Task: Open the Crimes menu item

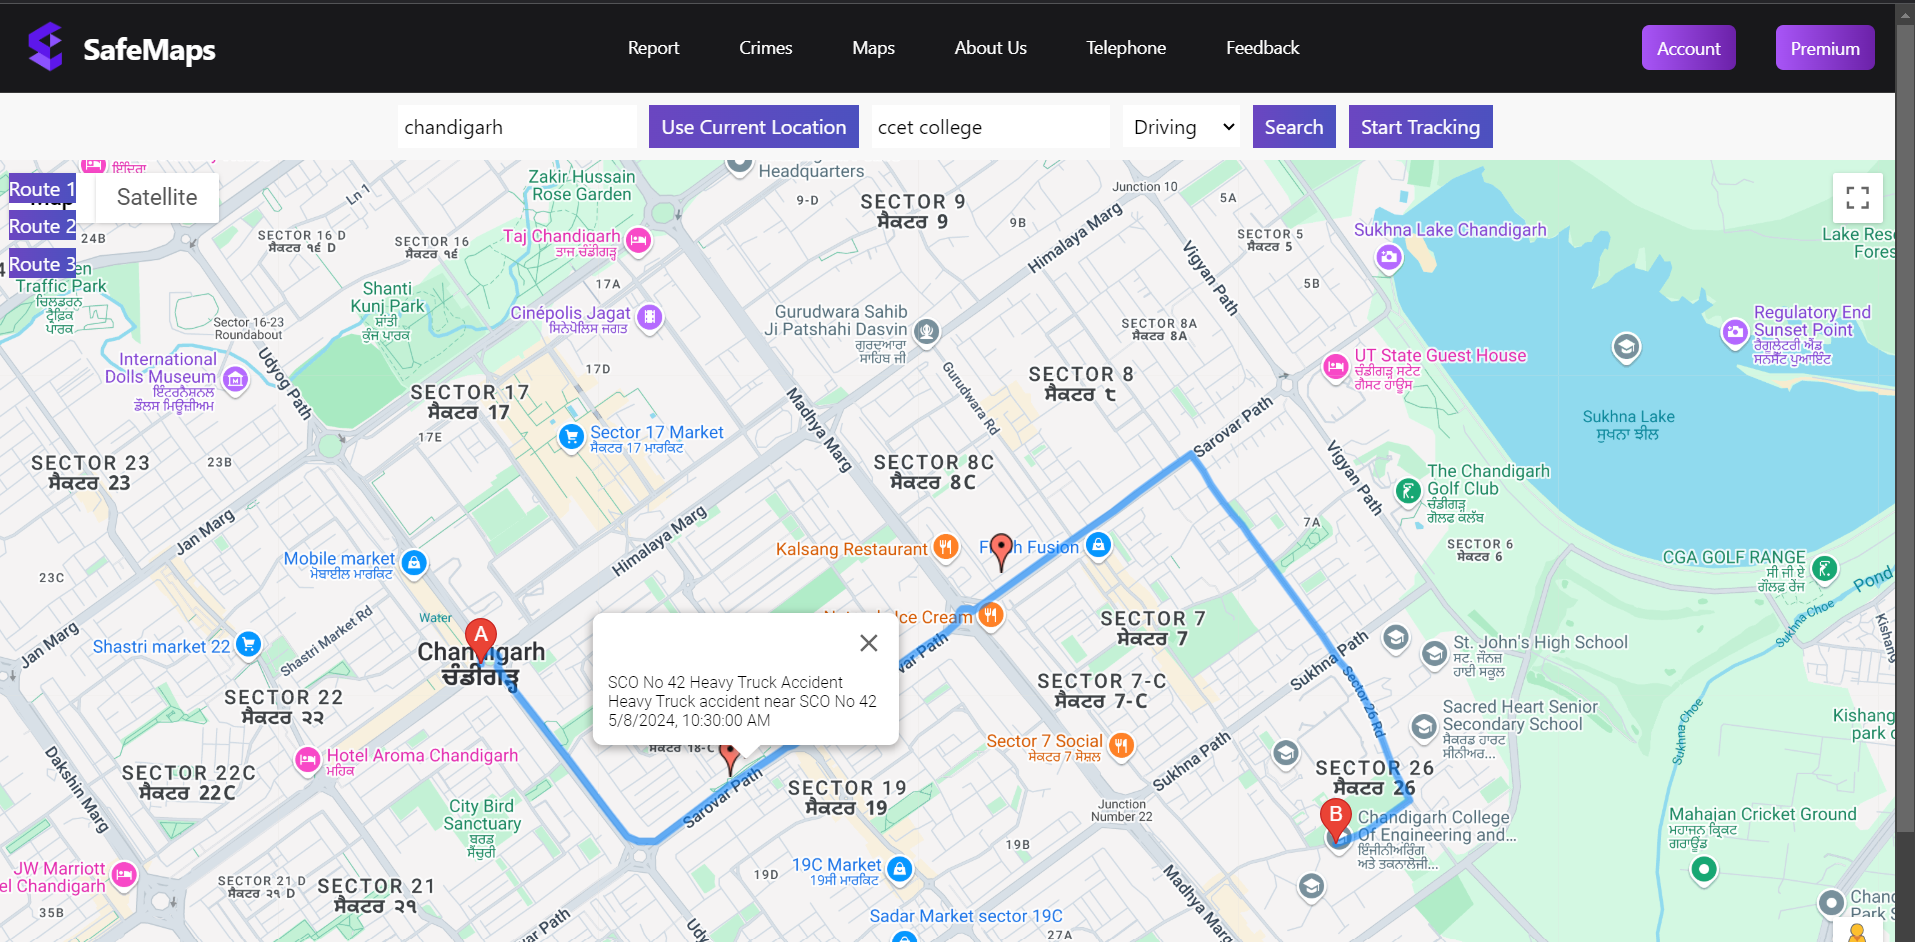Action: point(765,48)
